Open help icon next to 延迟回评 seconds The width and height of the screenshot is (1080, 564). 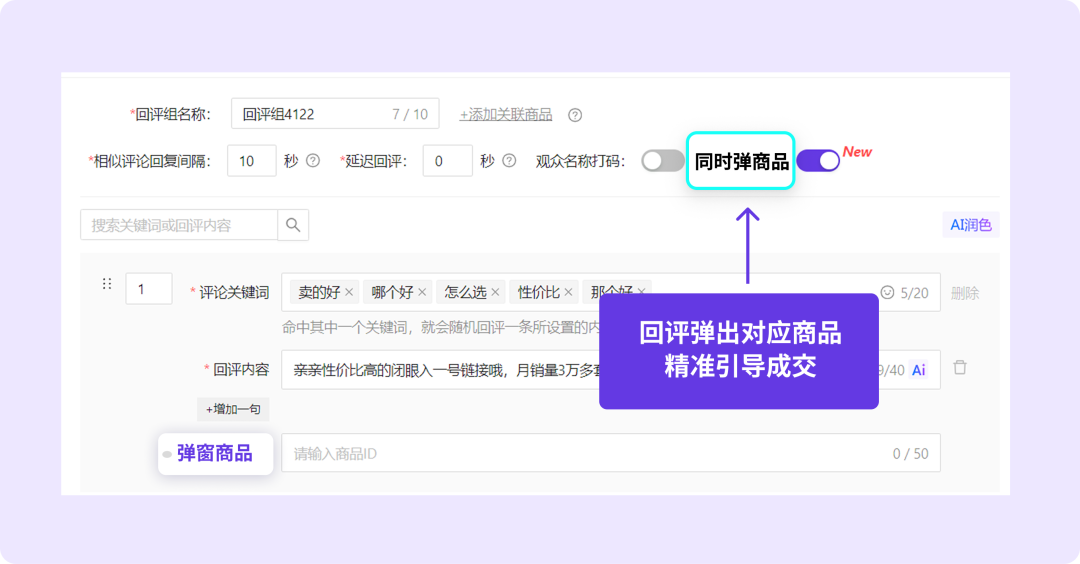point(509,160)
